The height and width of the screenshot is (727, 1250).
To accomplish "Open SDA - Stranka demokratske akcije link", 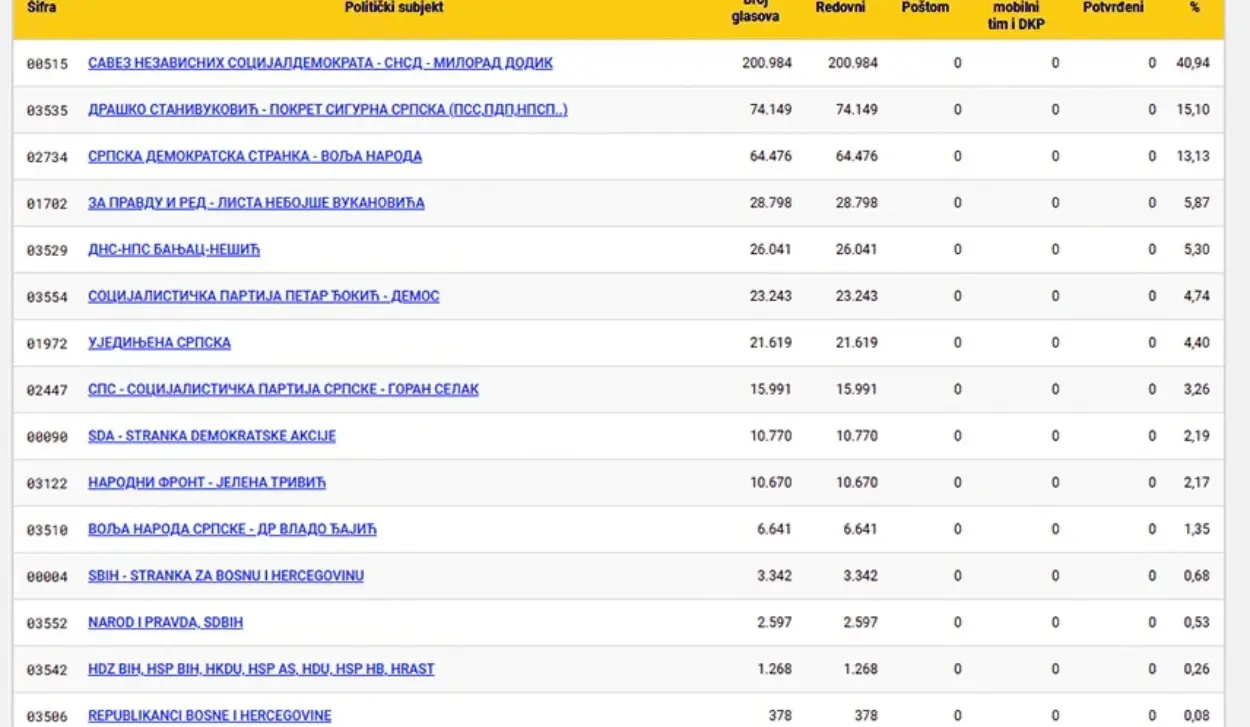I will tap(212, 436).
